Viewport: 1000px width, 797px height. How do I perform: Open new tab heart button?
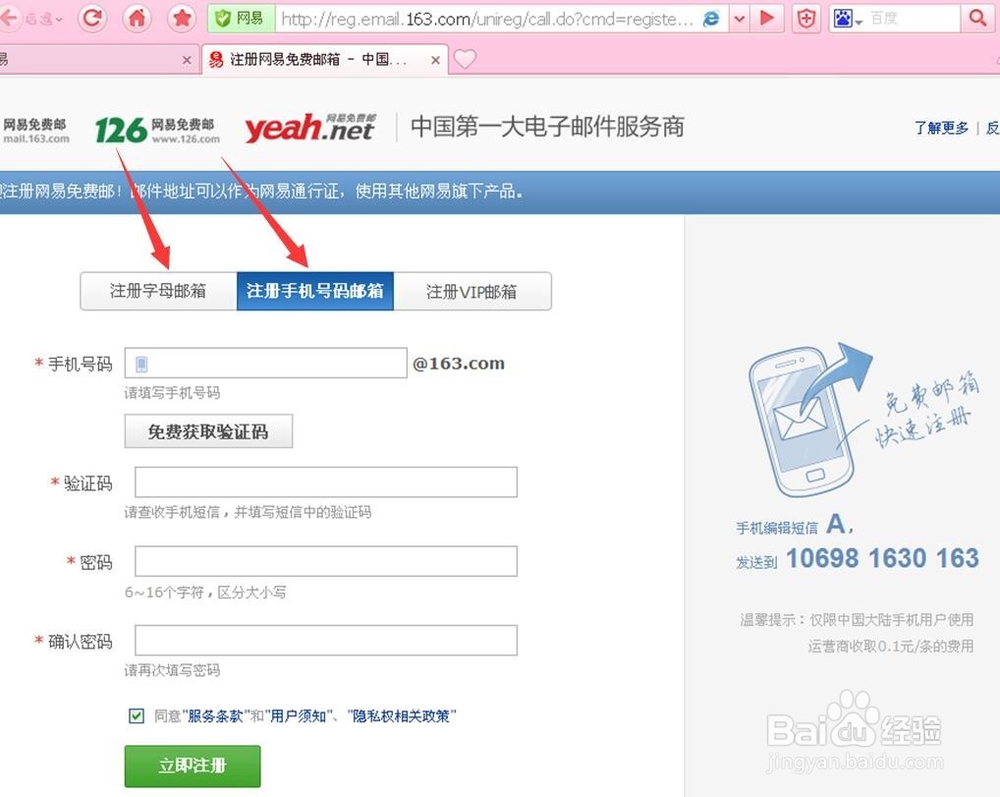(x=465, y=59)
